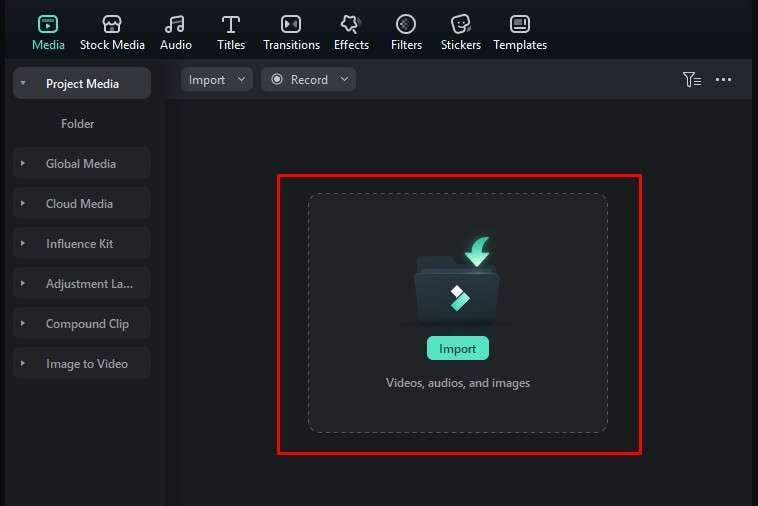Open the Stickers face icon

pos(460,24)
